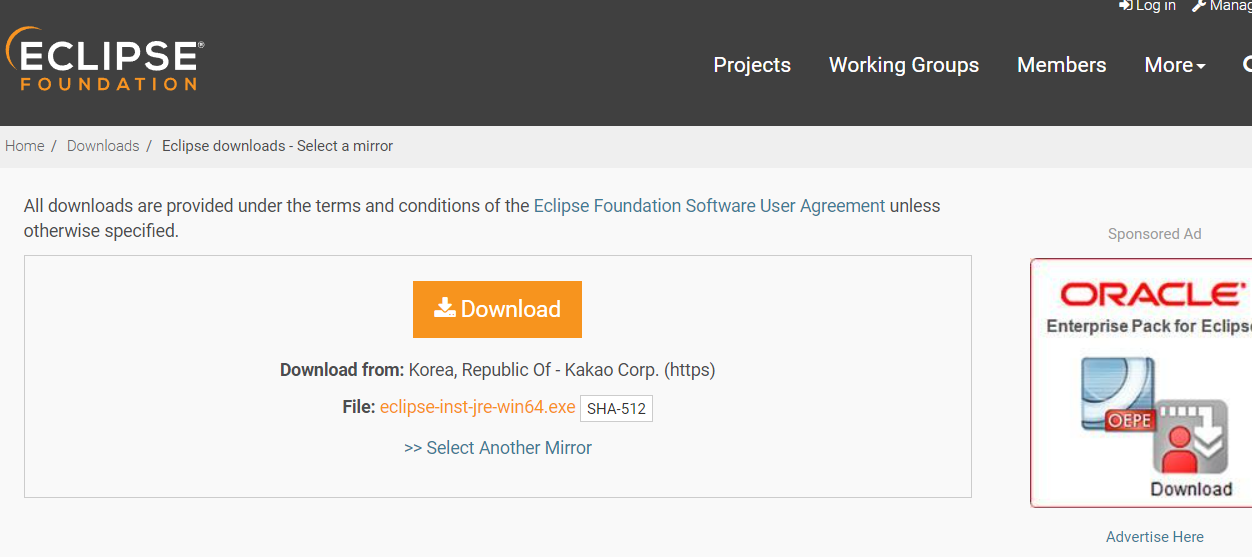Click the Download label in Oracle ad
Screen dimensions: 1252x557
click(1191, 489)
